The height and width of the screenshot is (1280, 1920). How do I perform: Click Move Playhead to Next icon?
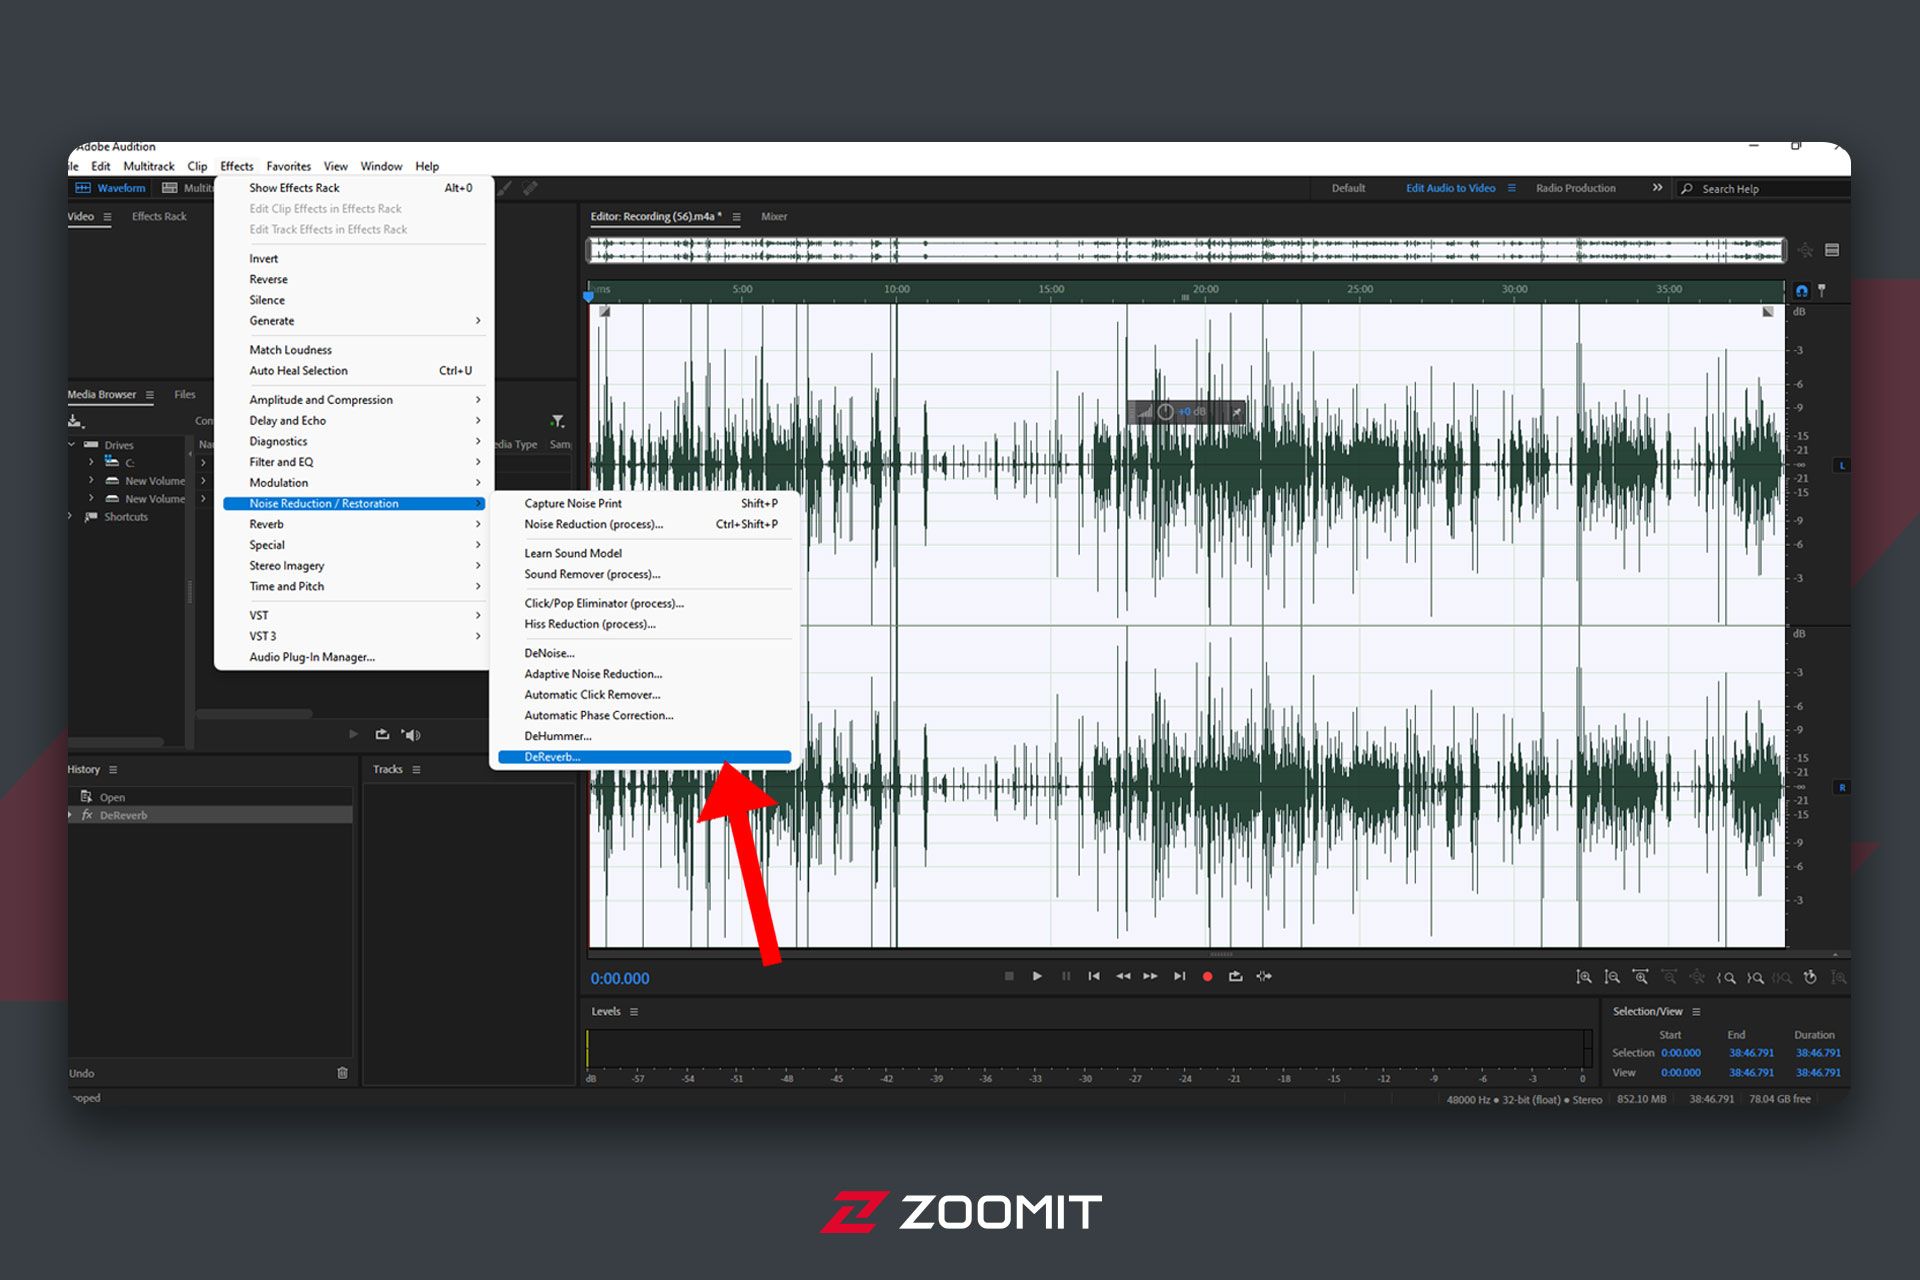point(1179,976)
